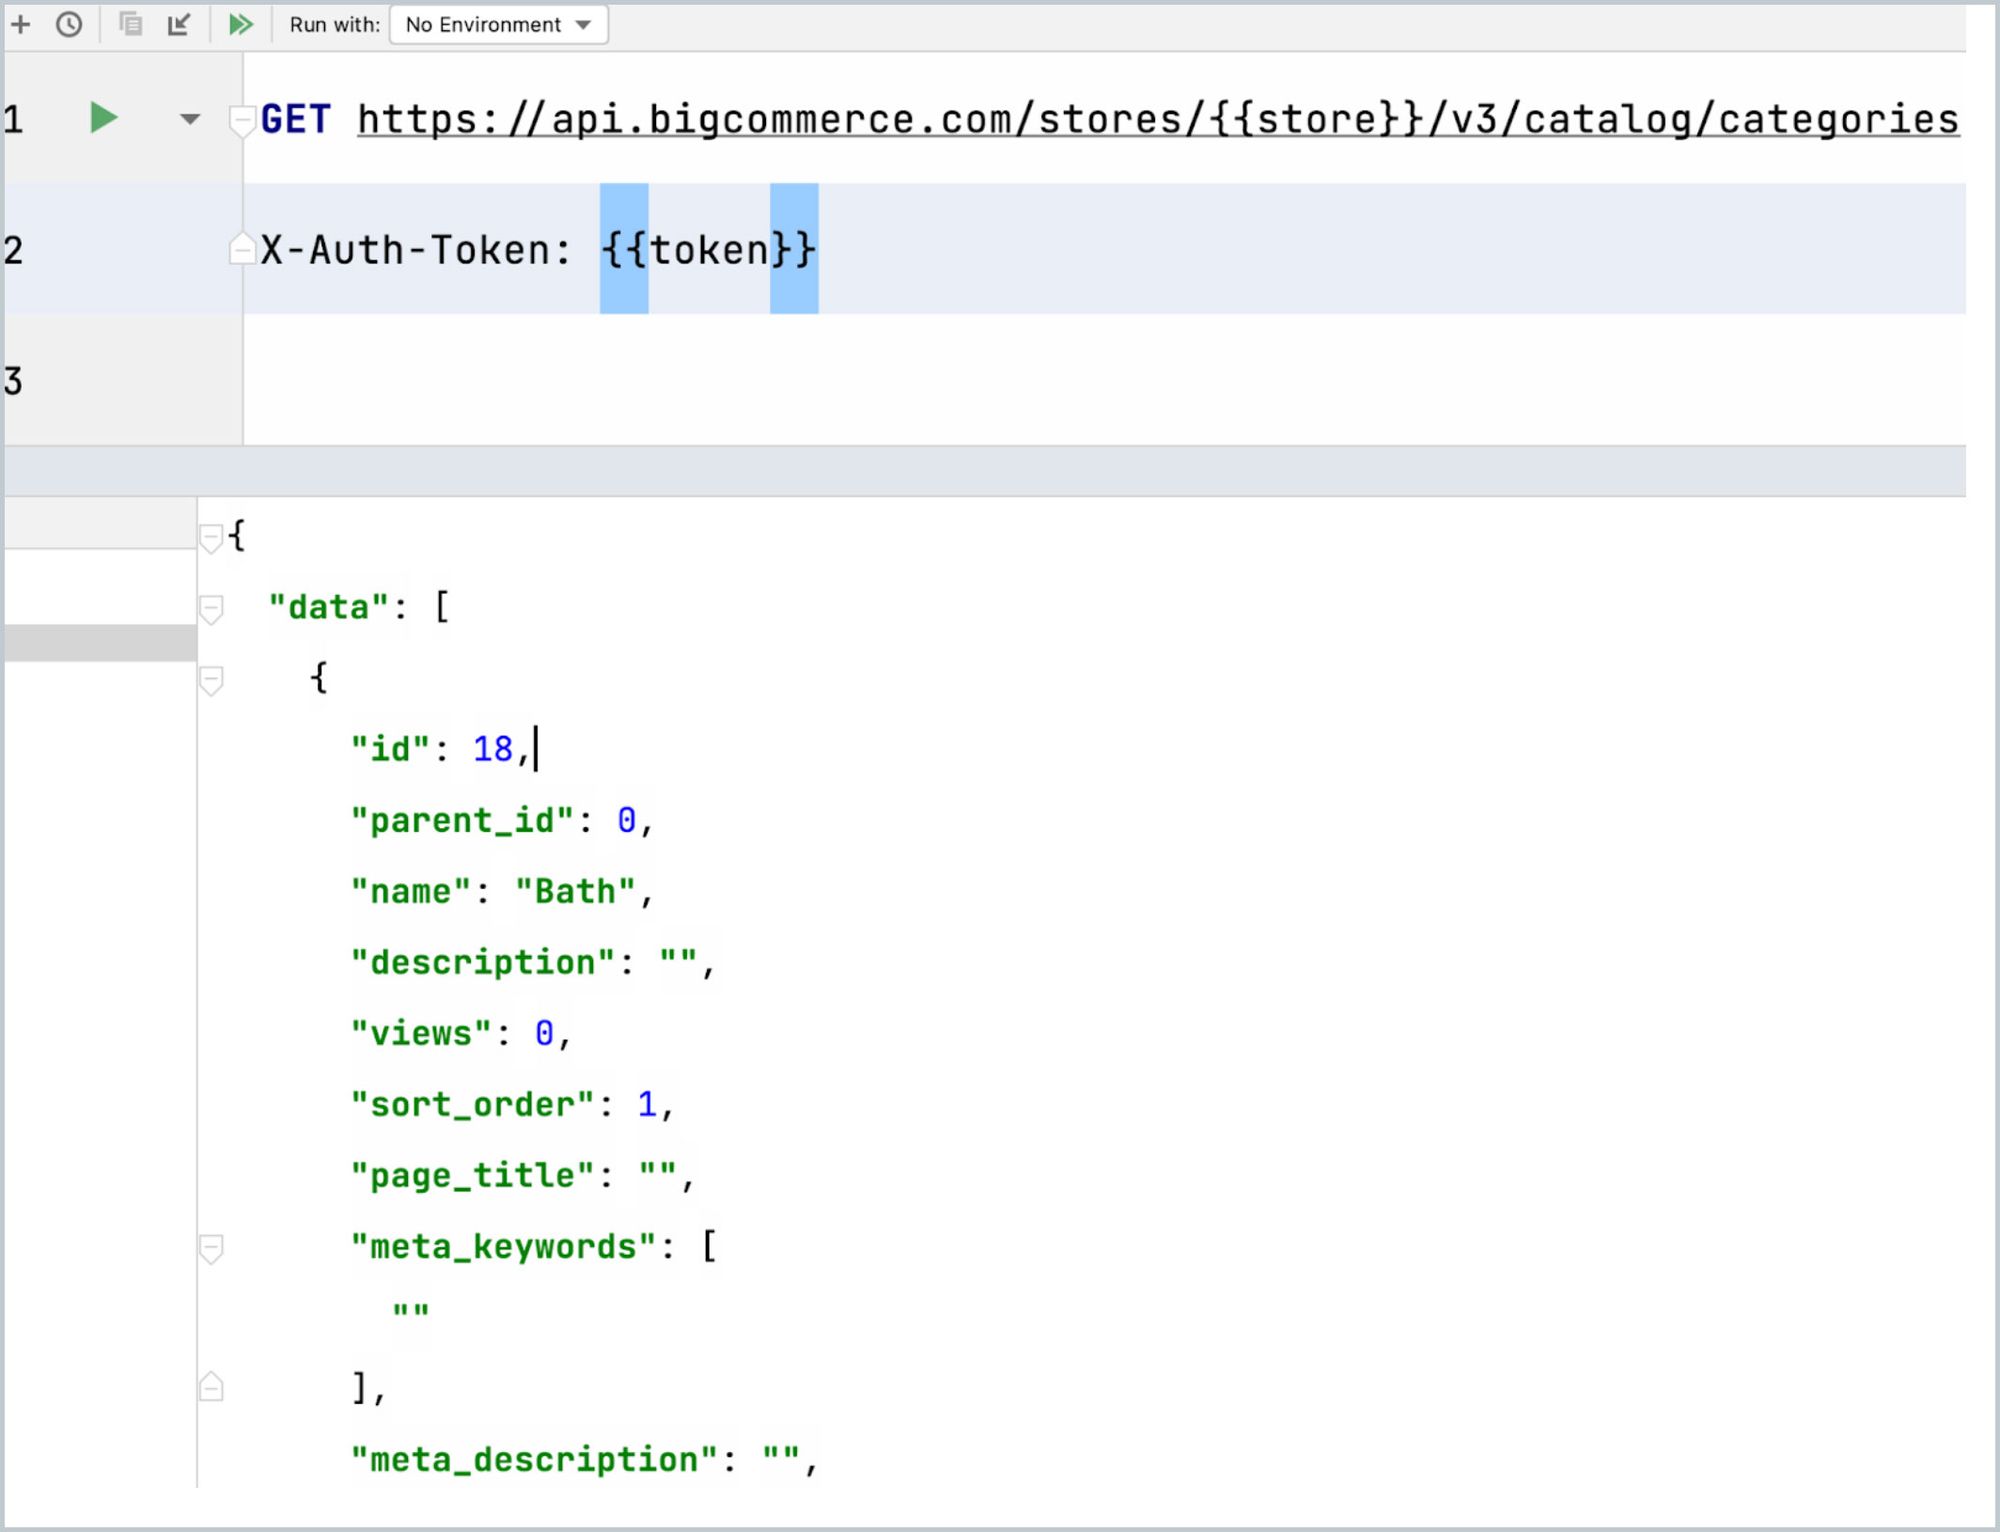Click the "meta_description" key
2000x1532 pixels.
[534, 1460]
